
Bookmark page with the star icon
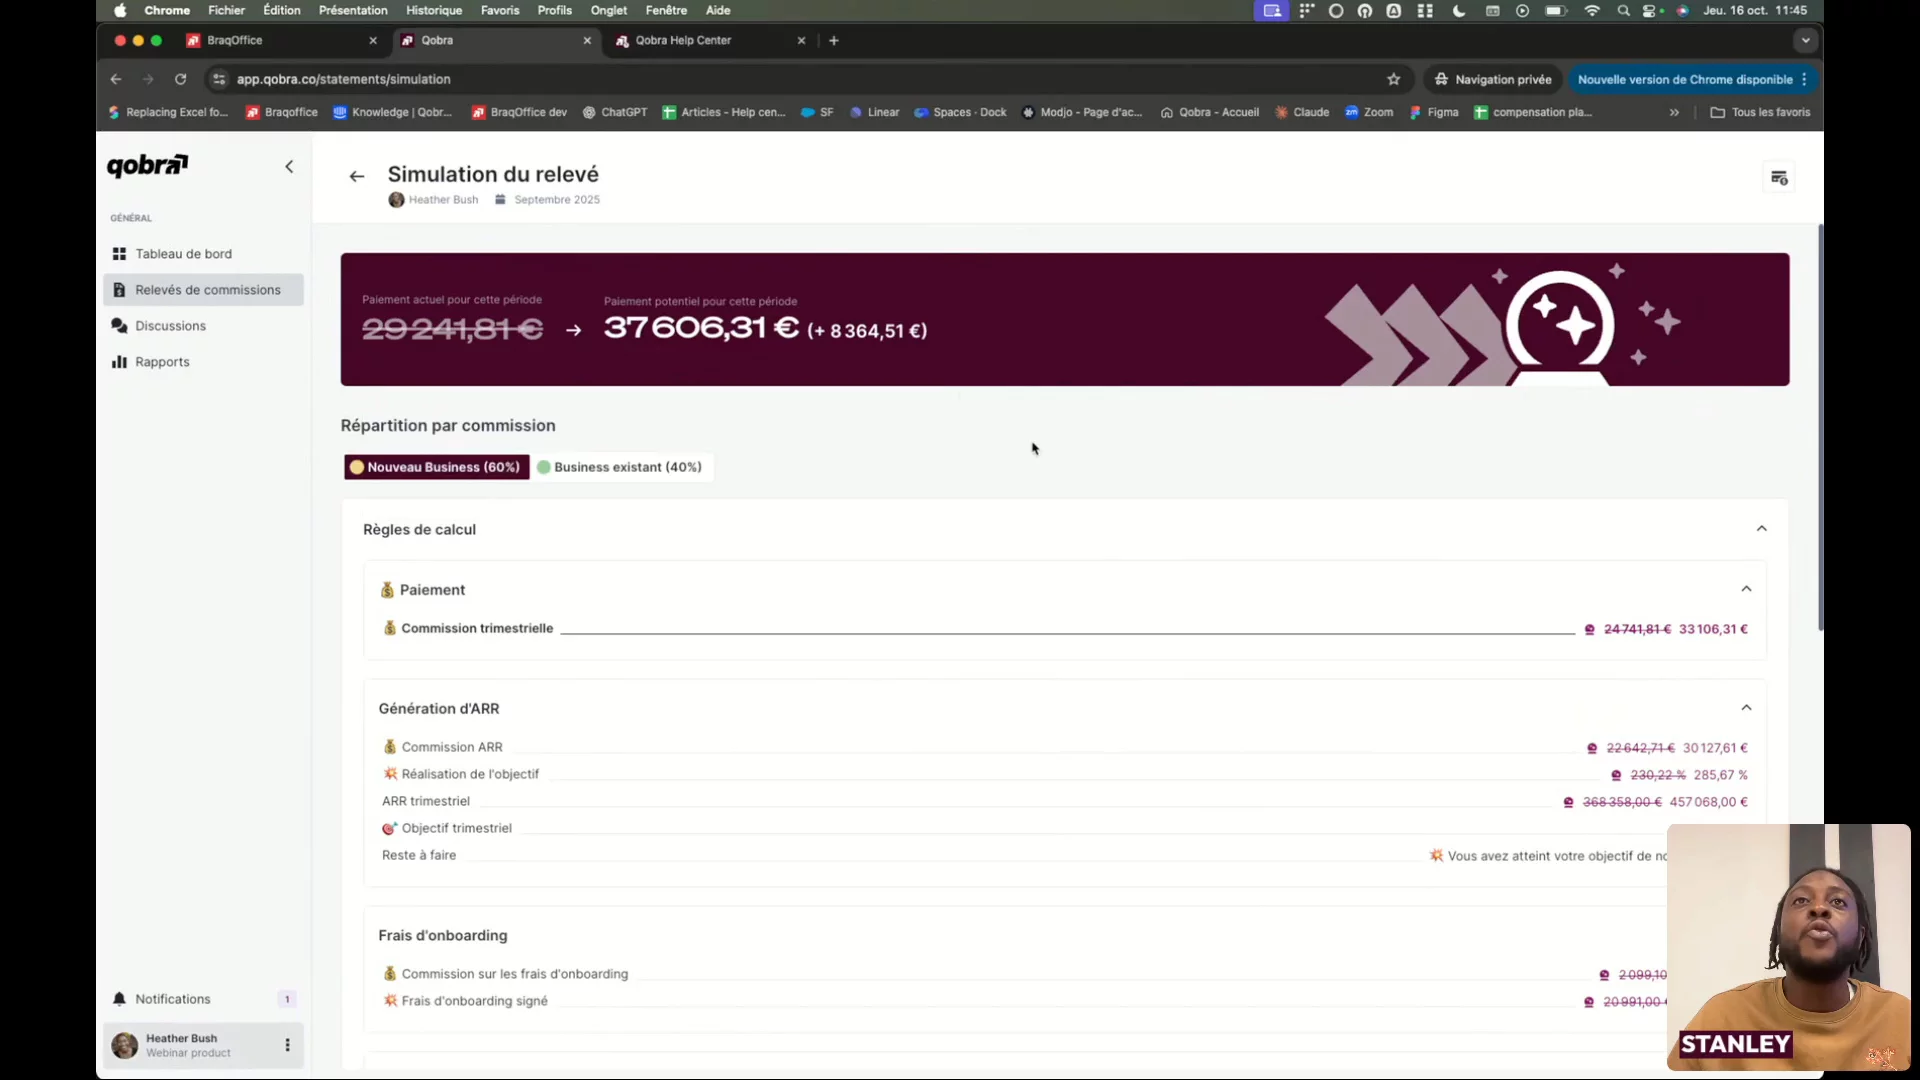pos(1393,79)
